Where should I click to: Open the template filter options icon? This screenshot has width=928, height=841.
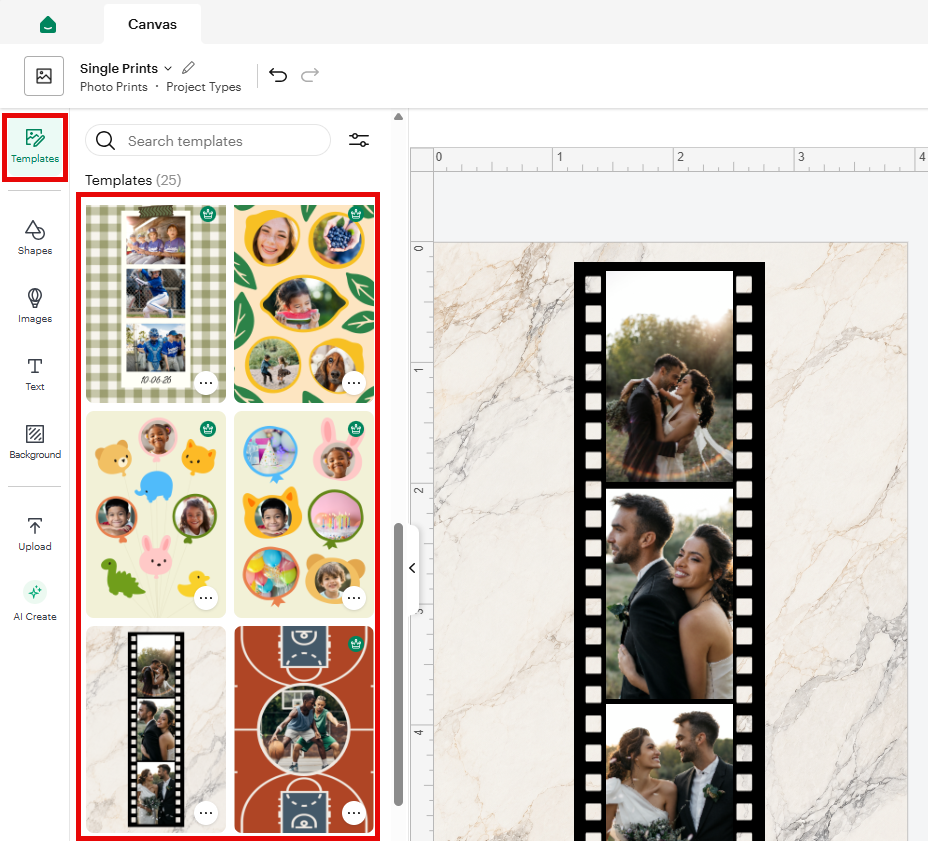point(359,140)
